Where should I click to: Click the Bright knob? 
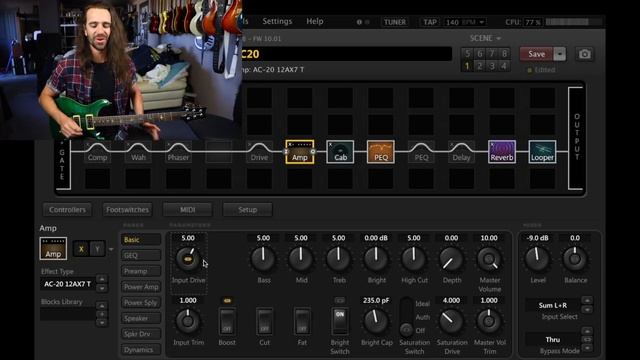tap(376, 259)
